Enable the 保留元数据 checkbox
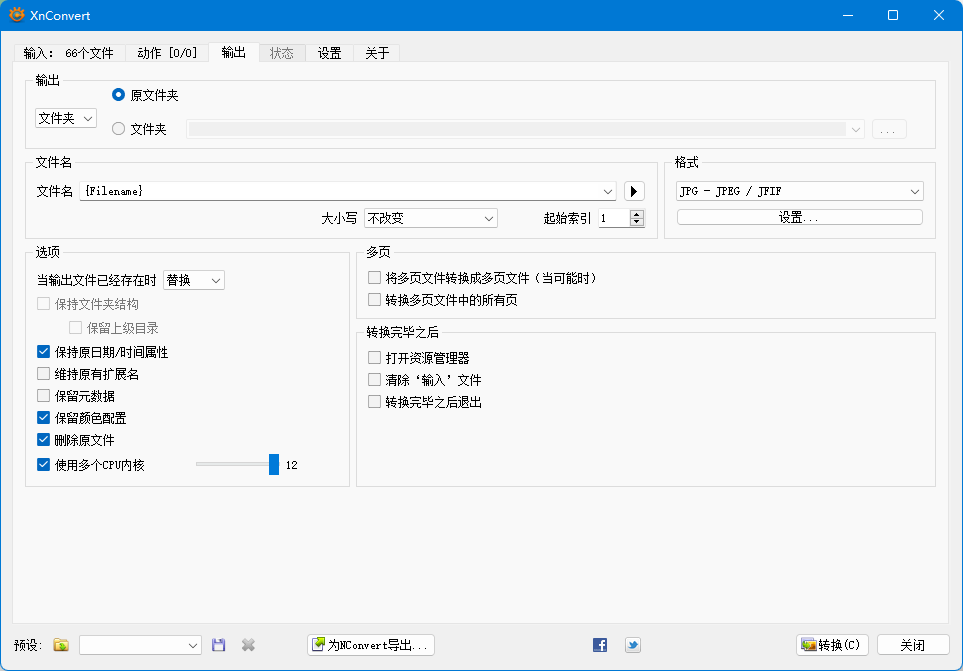Image resolution: width=963 pixels, height=671 pixels. click(x=43, y=395)
